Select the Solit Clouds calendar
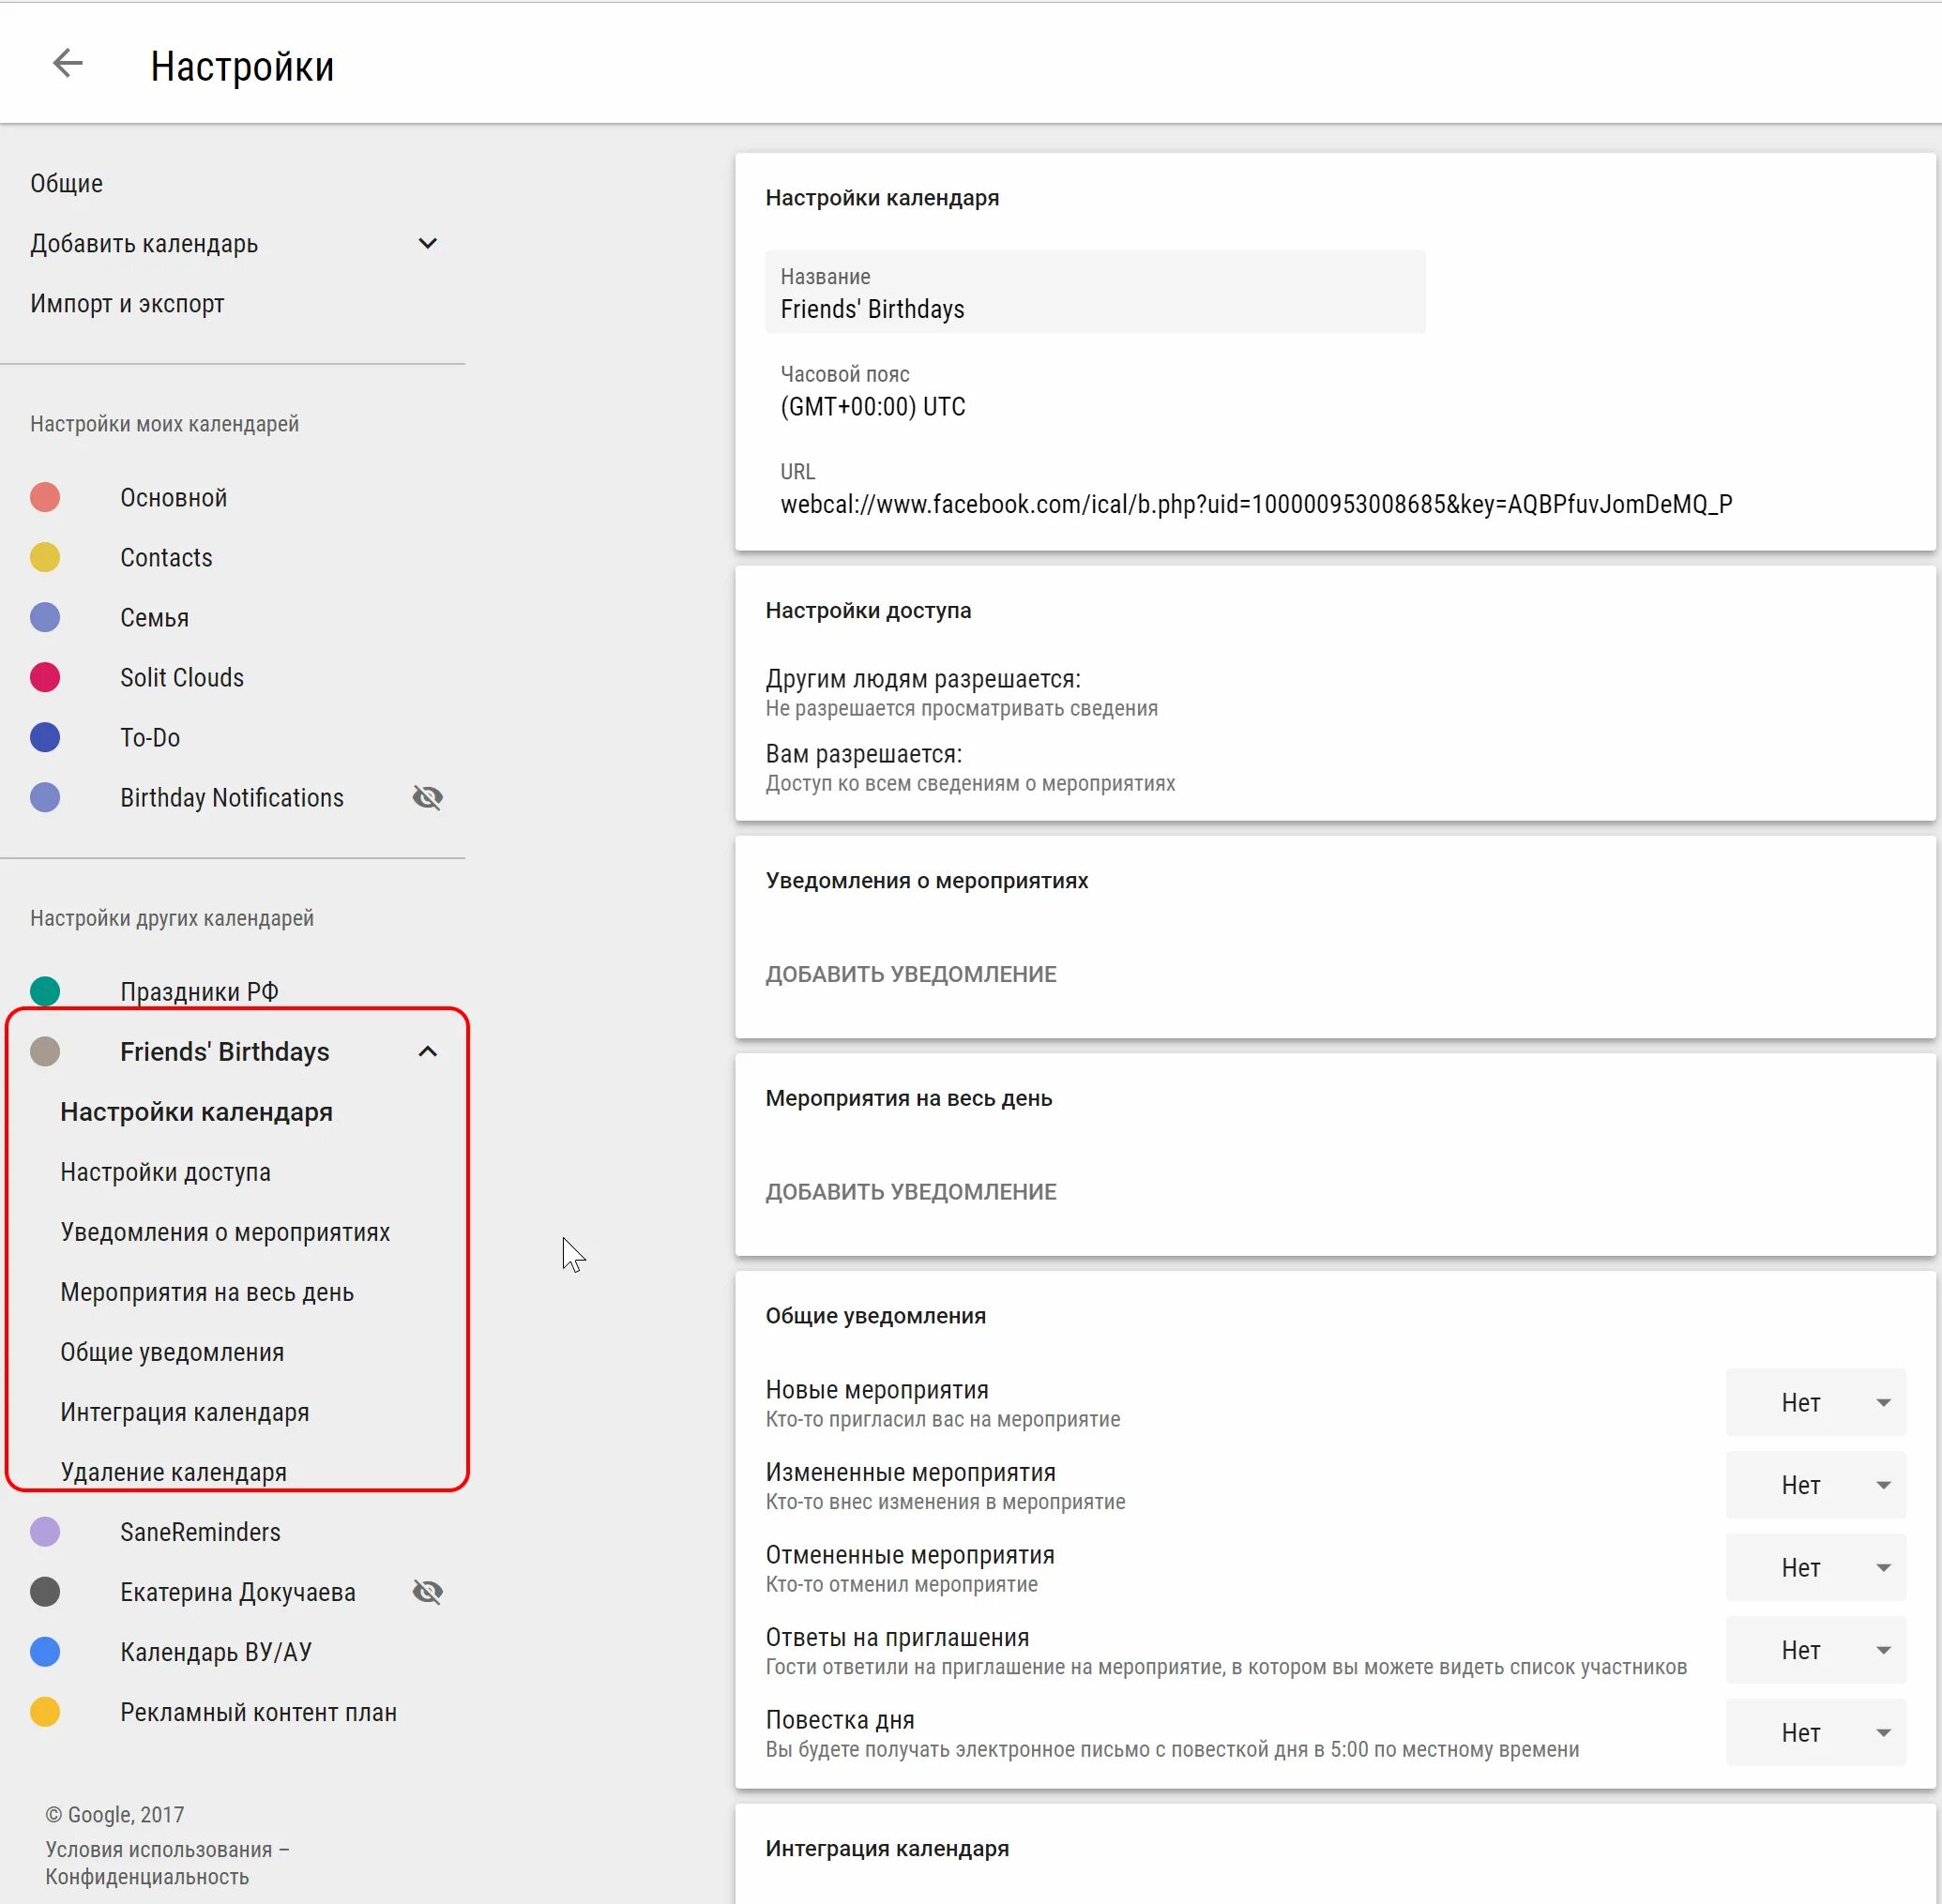This screenshot has width=1942, height=1904. 181,677
